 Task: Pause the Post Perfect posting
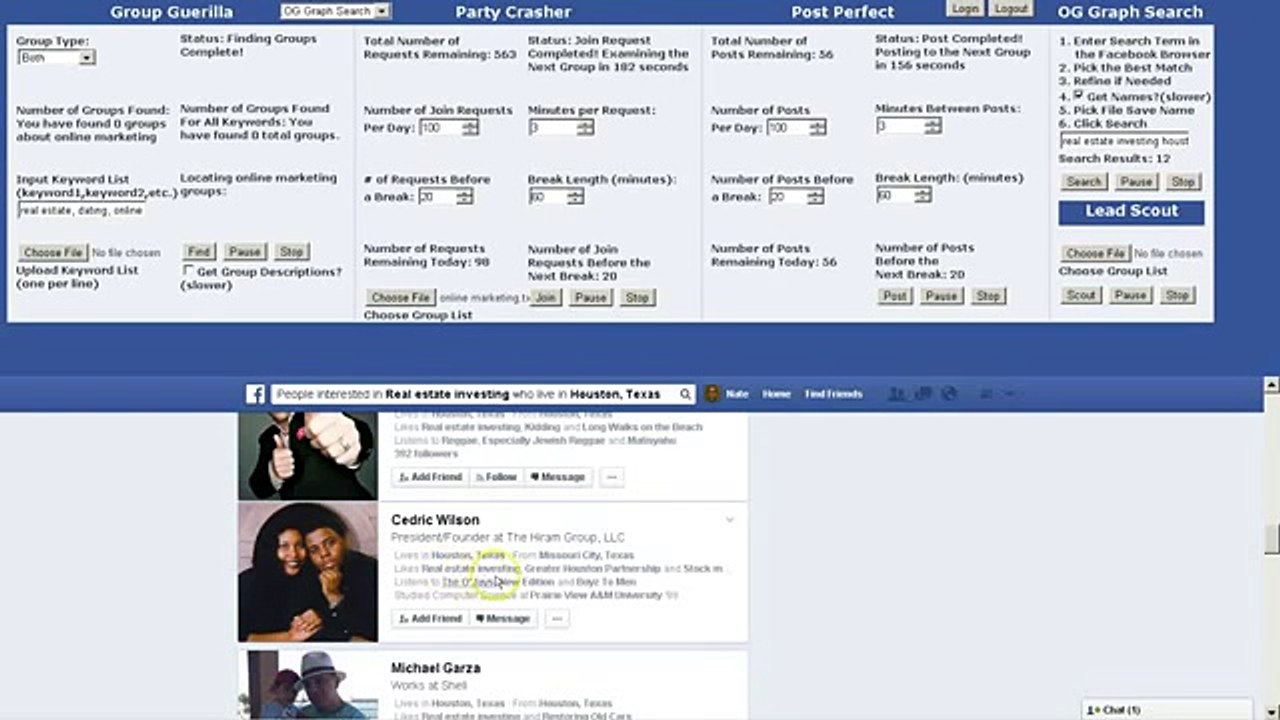[941, 296]
